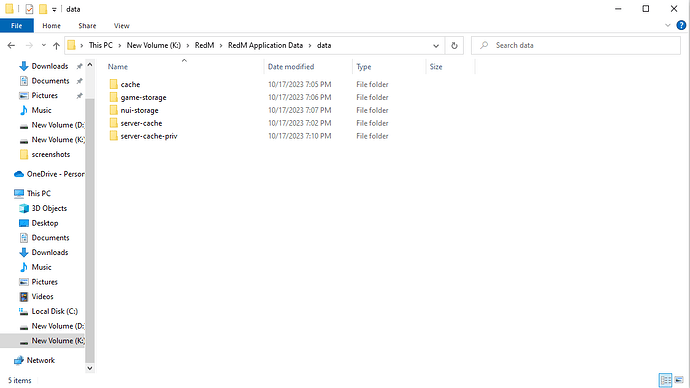
Task: Open pinned Downloads in Quick access
Action: click(50, 66)
